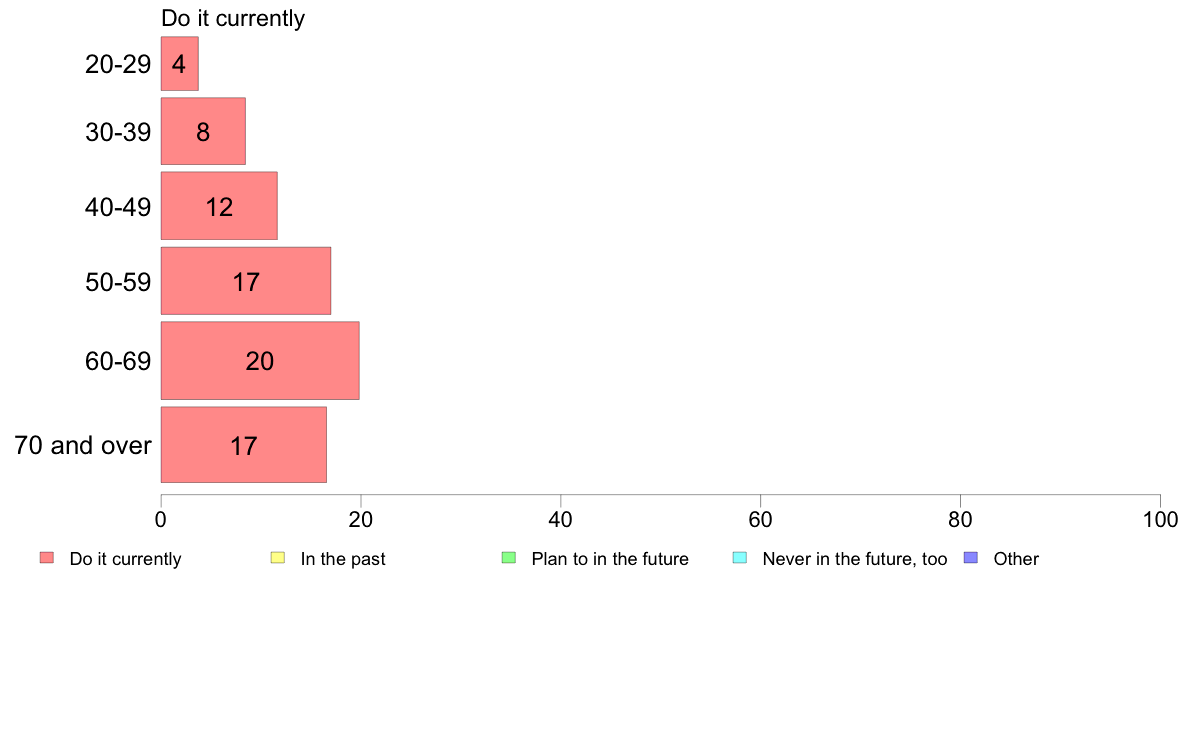This screenshot has width=1188, height=736.
Task: Click the x-axis tick labeled 100
Action: [1160, 519]
